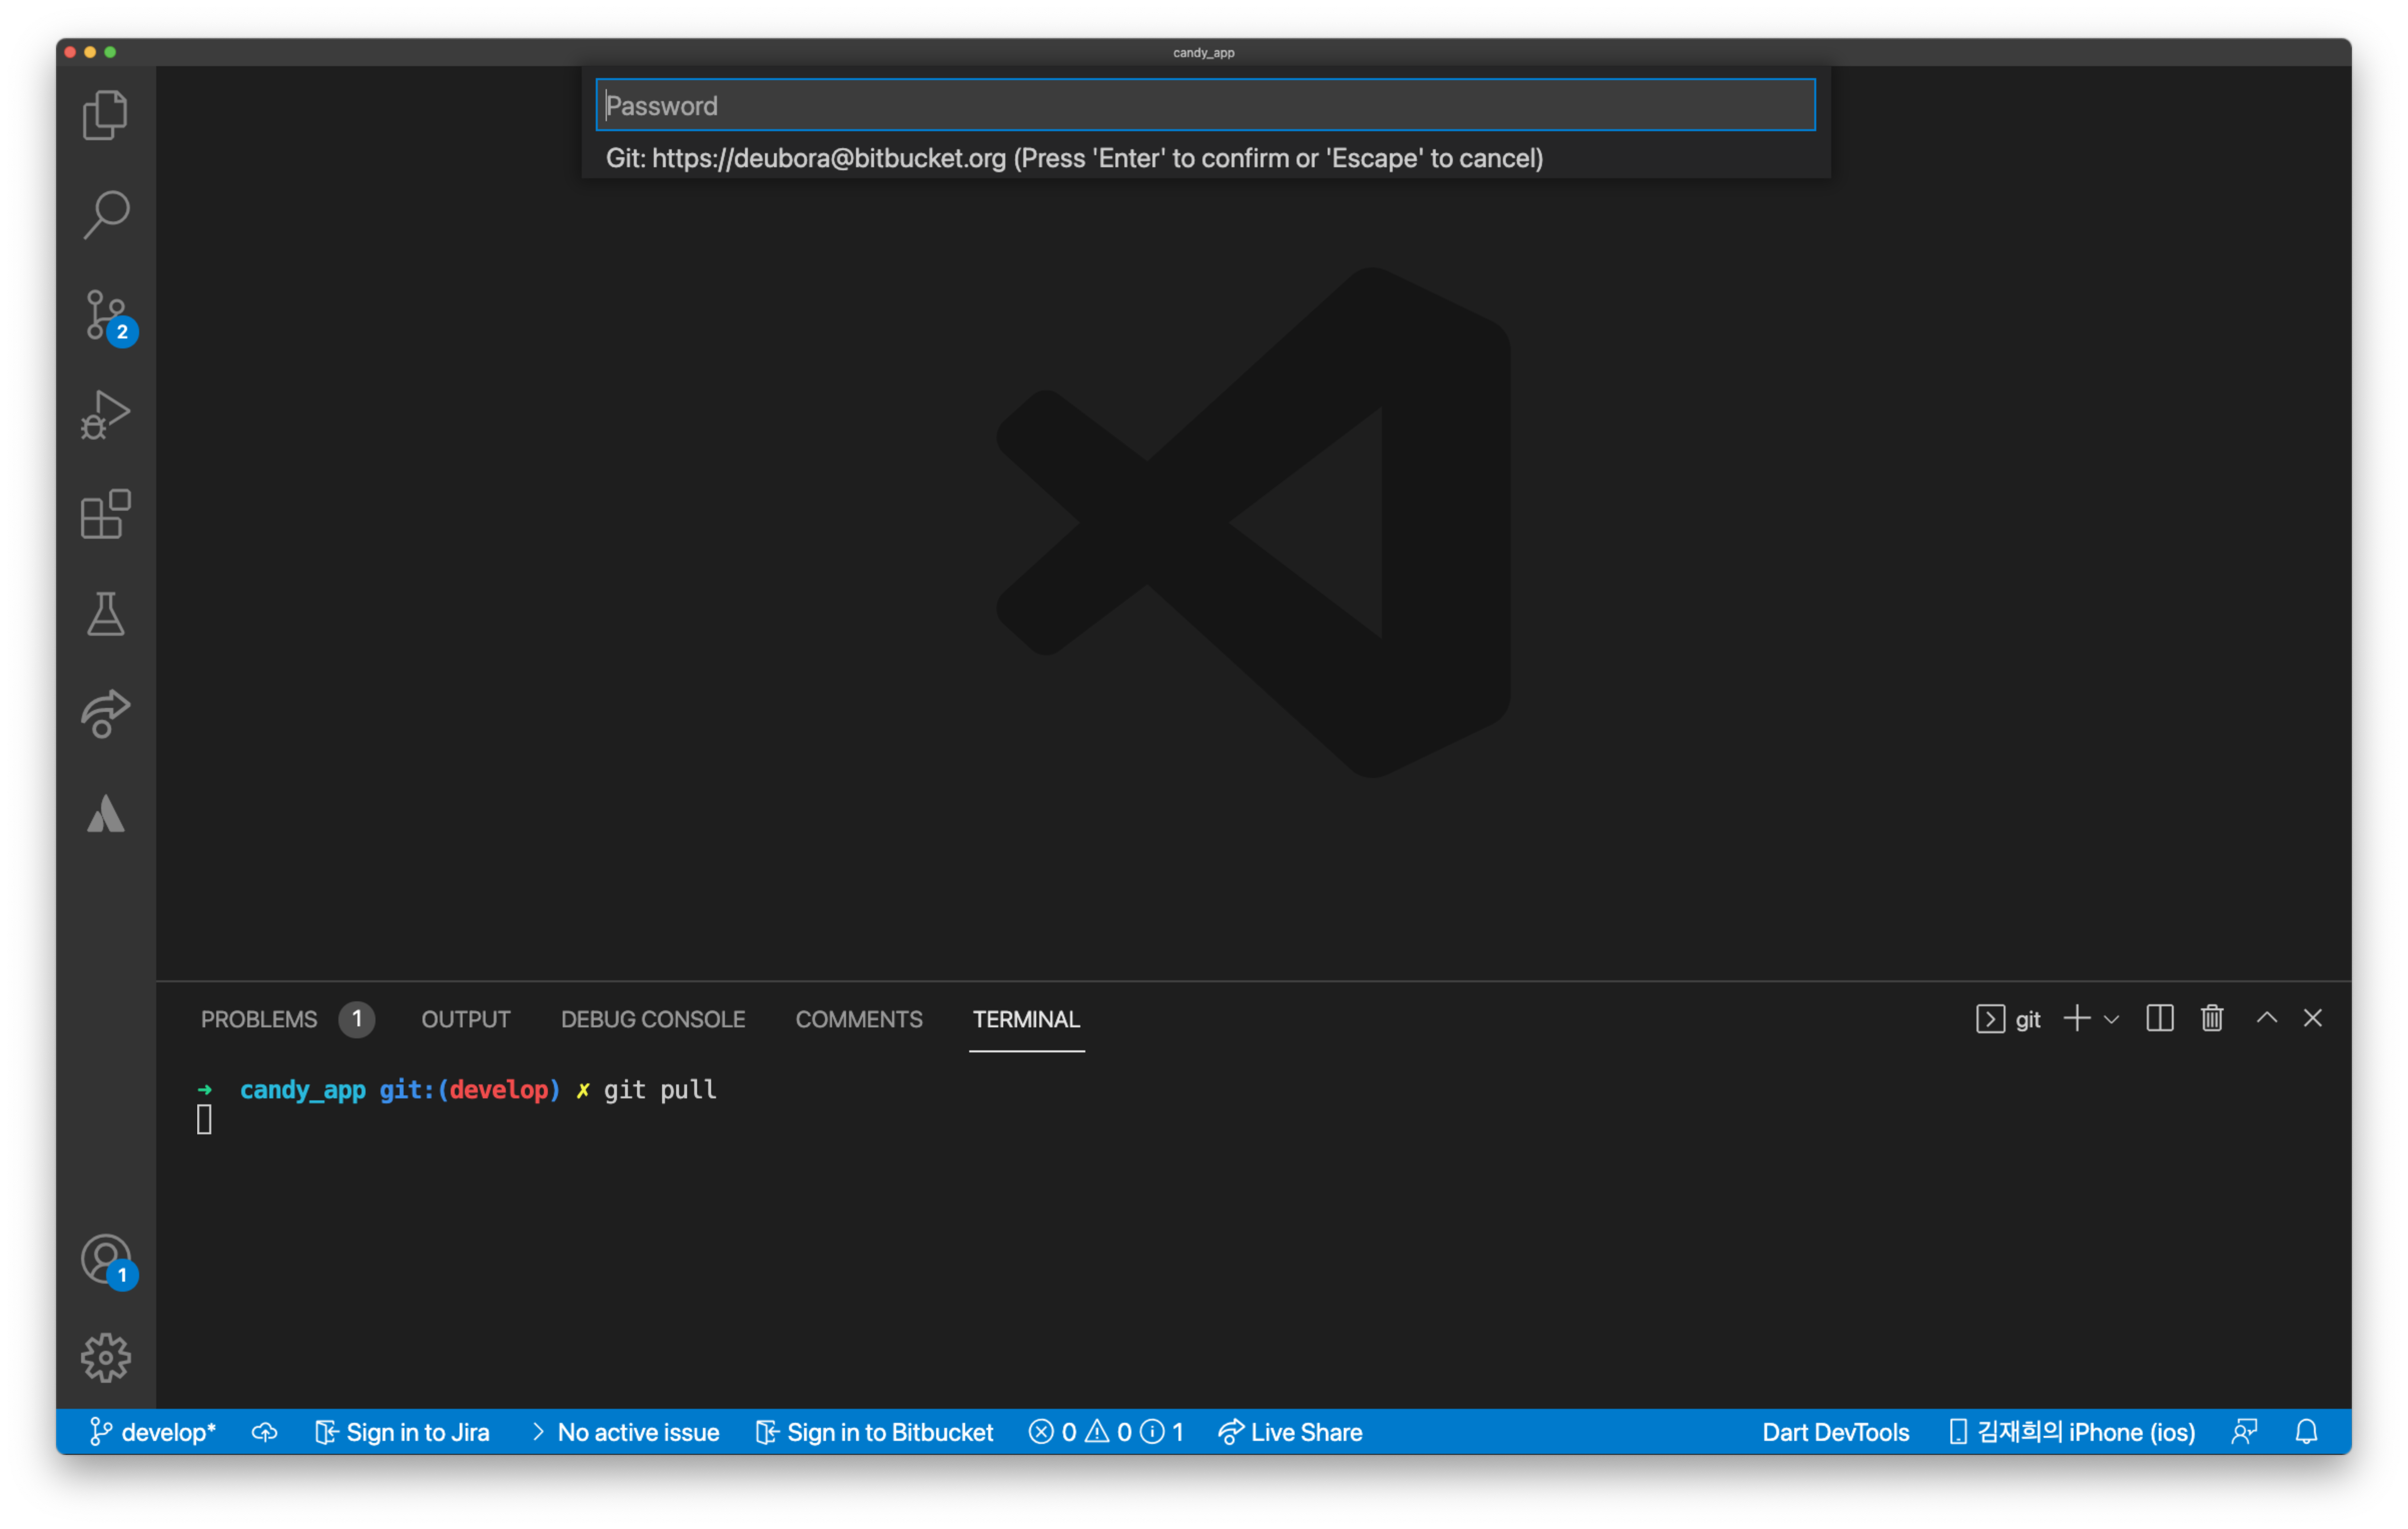
Task: Switch to the DEBUG CONSOLE tab
Action: pyautogui.click(x=652, y=1019)
